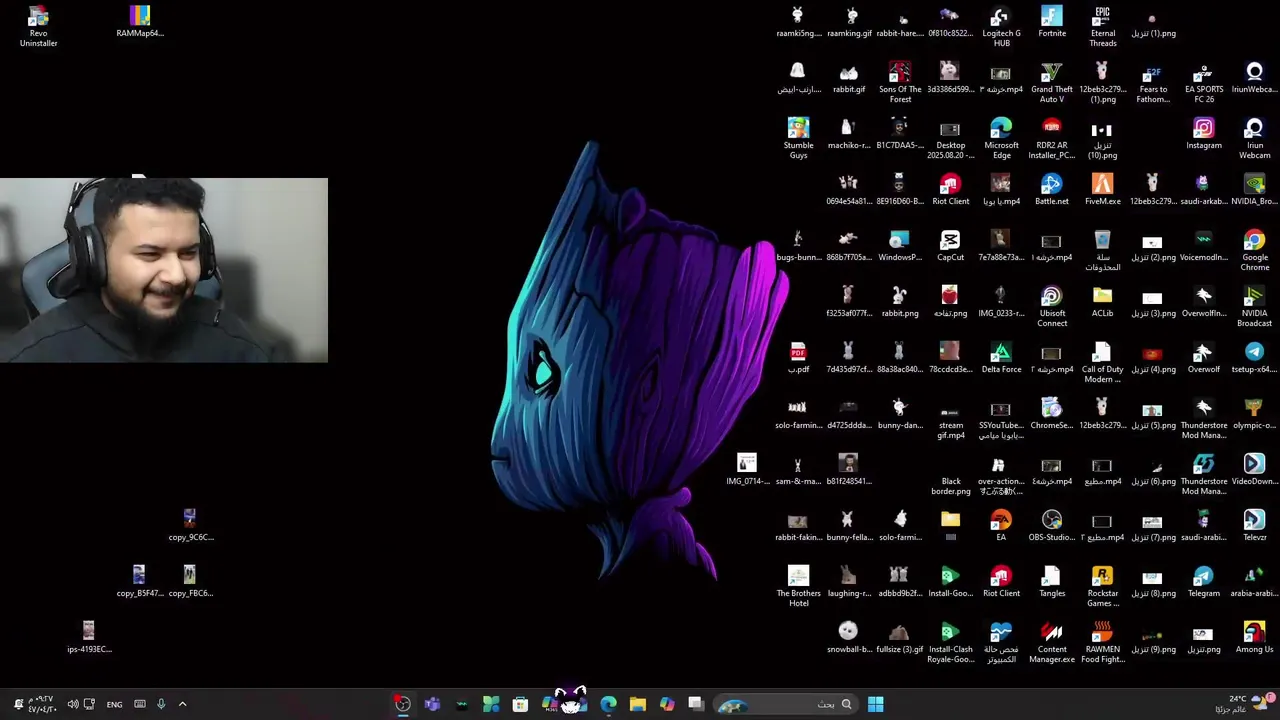This screenshot has width=1280, height=720.
Task: Select the Recycle Bin icon
Action: pyautogui.click(x=1102, y=251)
